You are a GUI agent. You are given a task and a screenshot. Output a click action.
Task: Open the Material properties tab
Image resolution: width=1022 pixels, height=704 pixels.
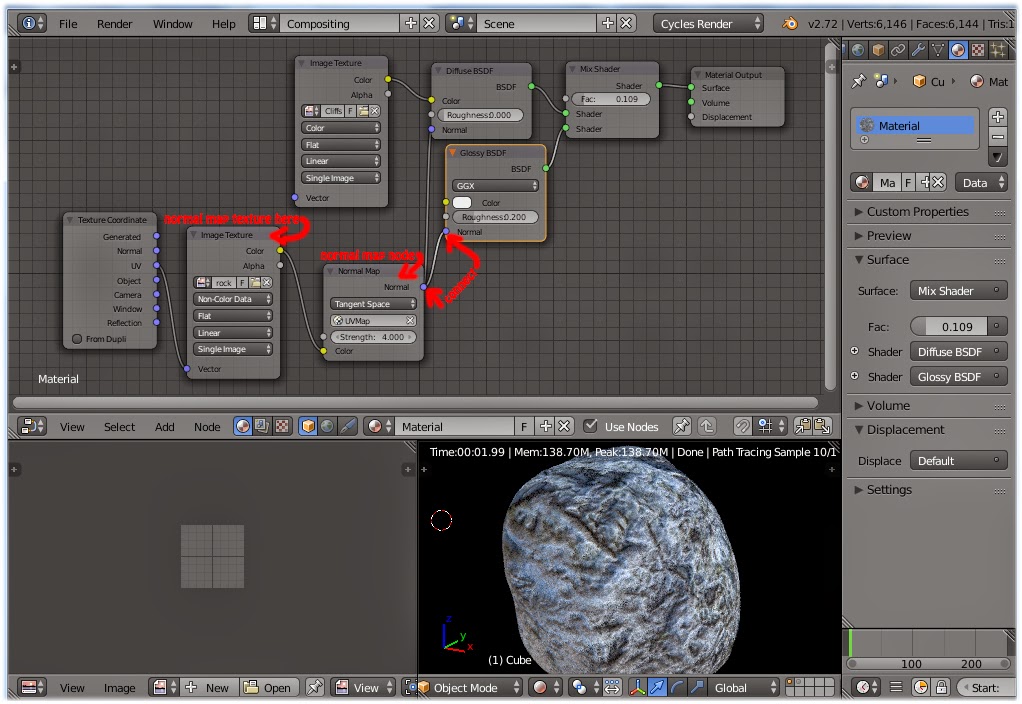click(958, 49)
